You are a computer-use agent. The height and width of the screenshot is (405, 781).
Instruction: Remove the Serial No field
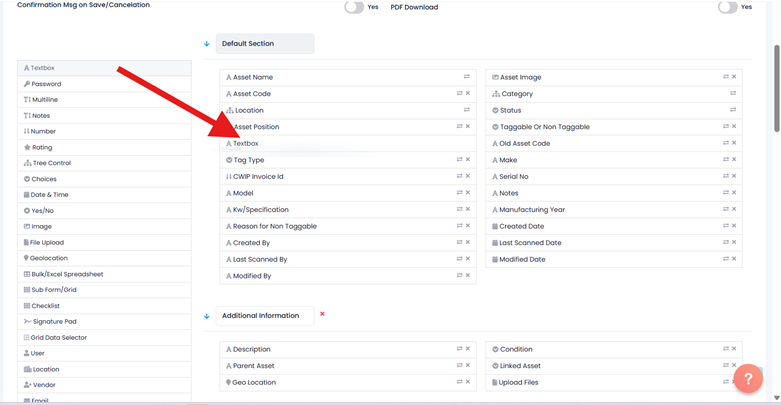(734, 177)
